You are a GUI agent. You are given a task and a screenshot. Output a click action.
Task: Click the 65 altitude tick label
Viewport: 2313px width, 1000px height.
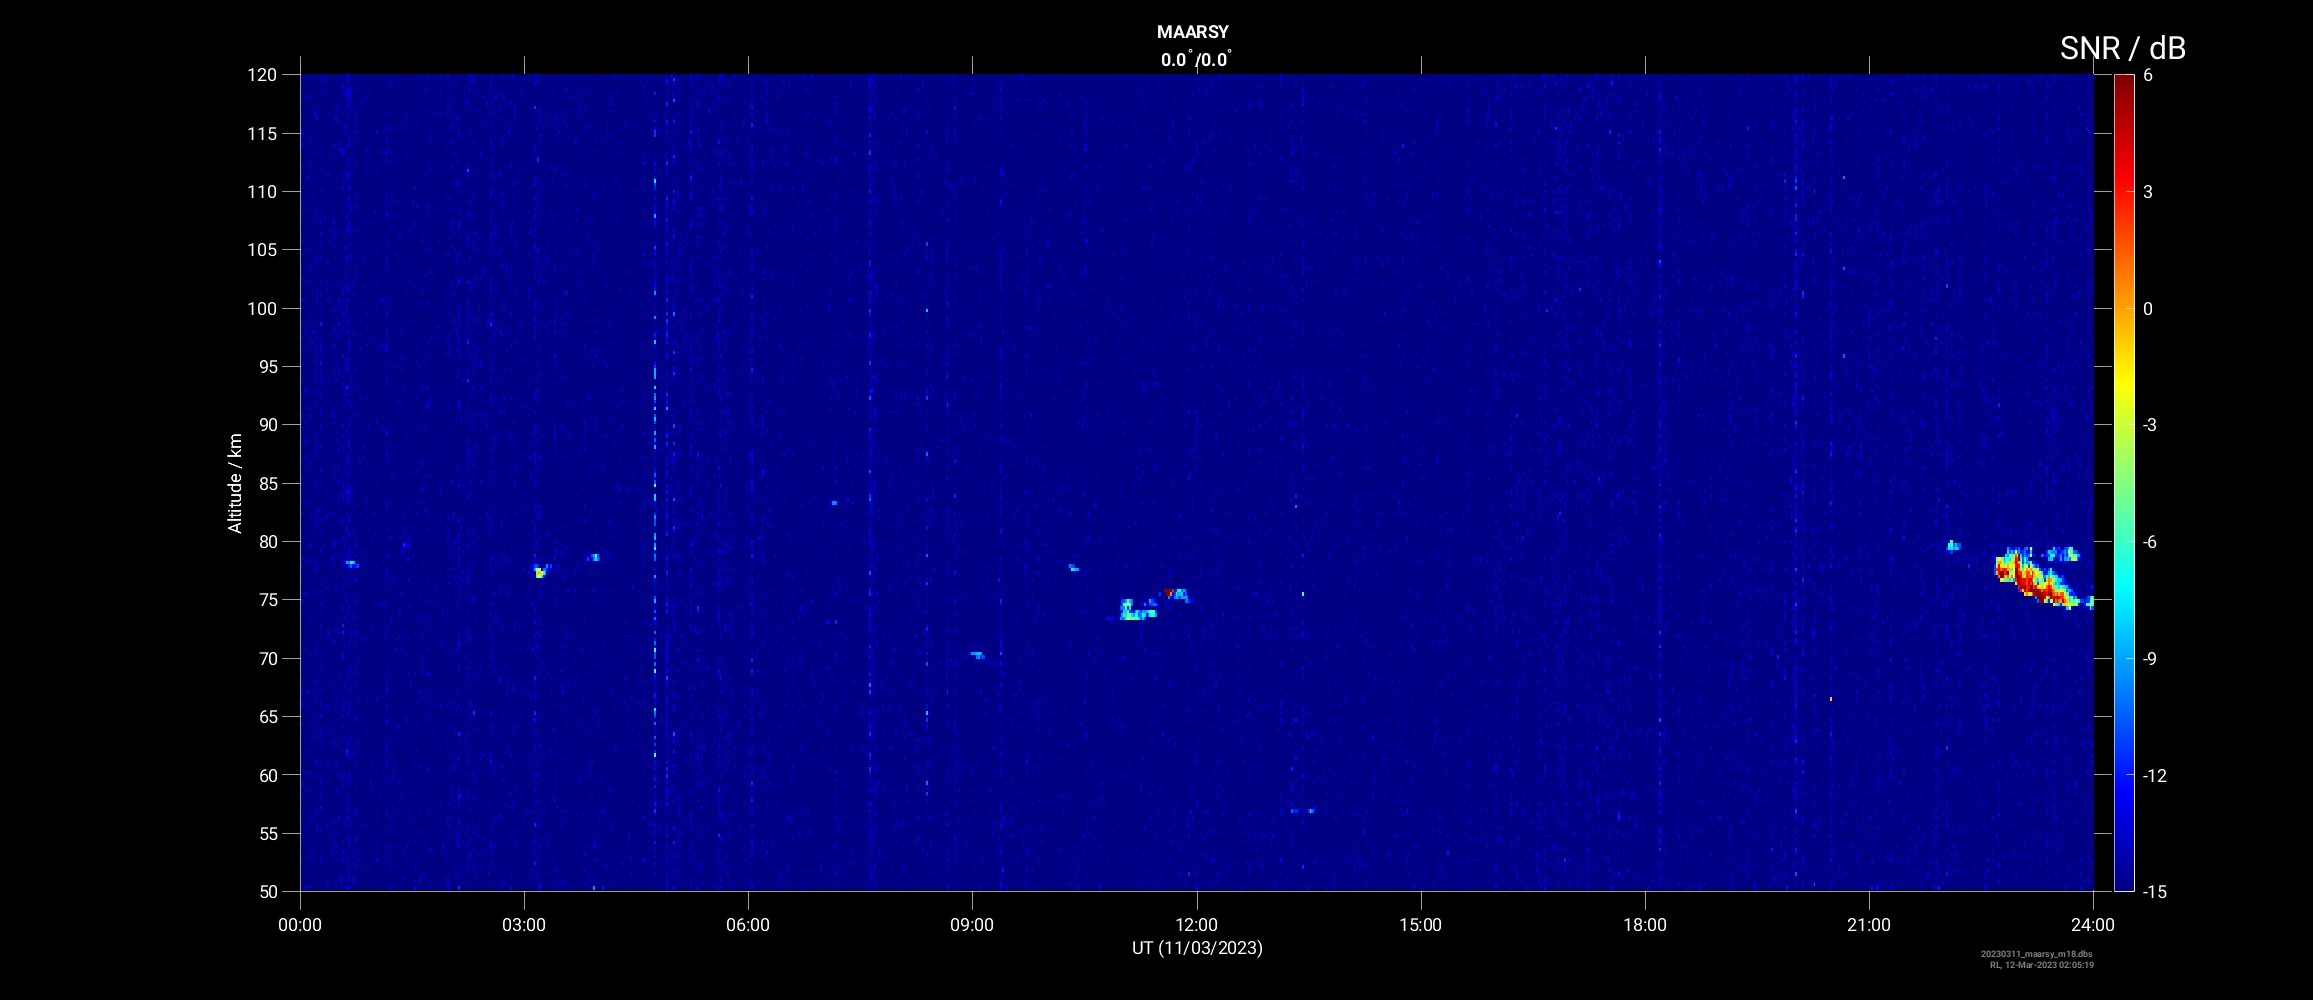[266, 717]
